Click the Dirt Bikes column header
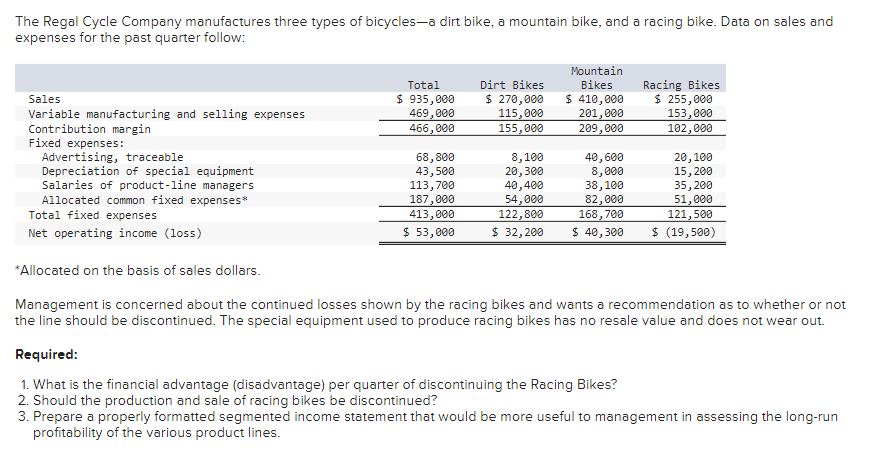 (512, 85)
